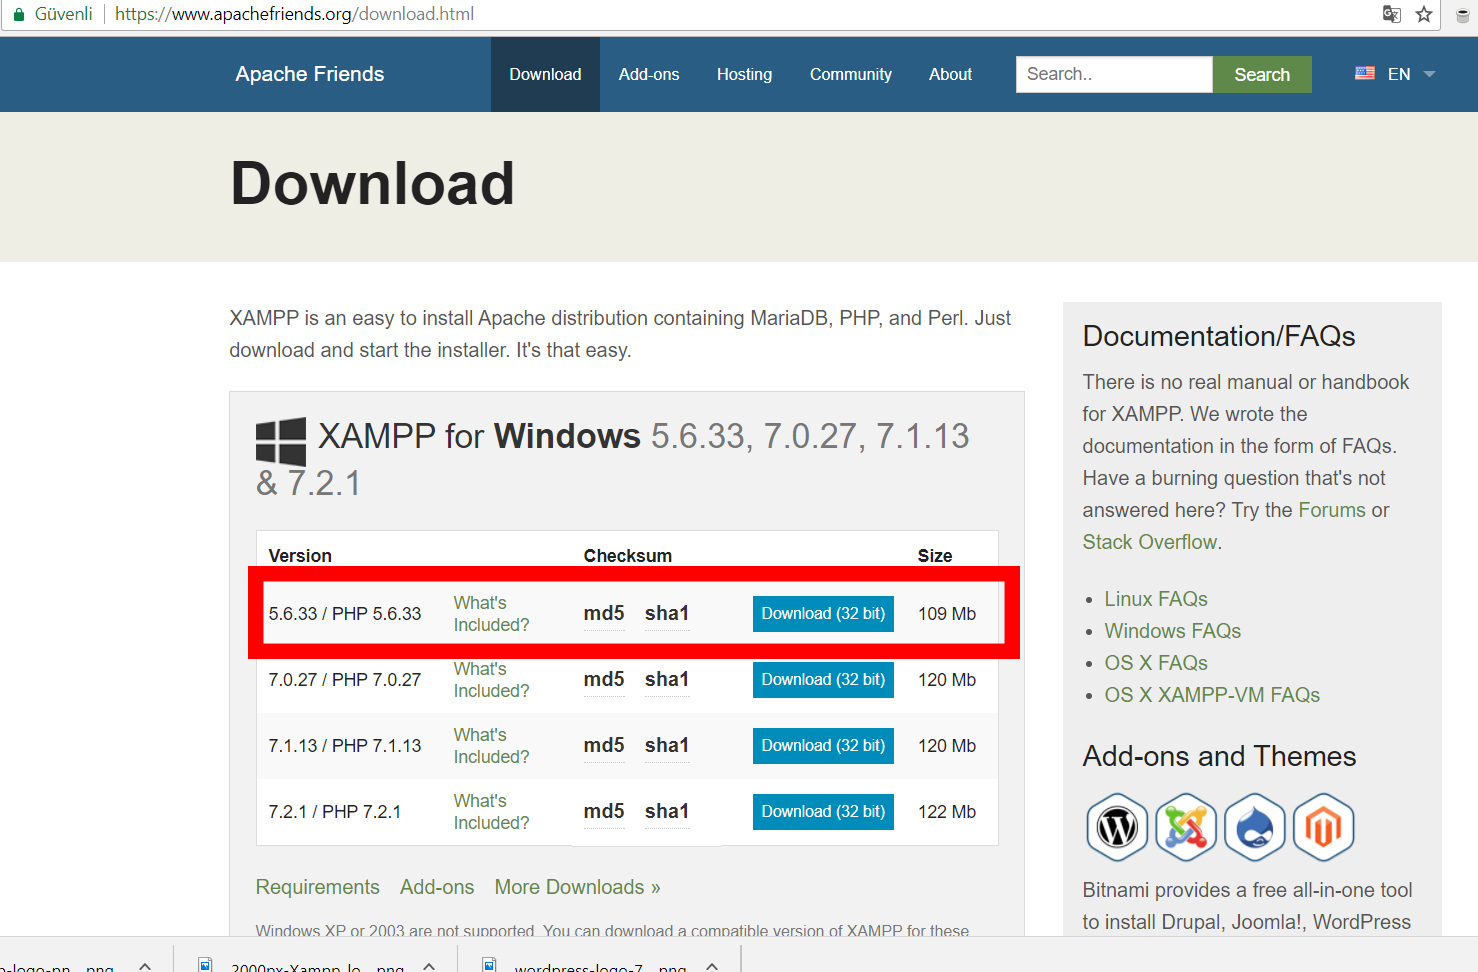The width and height of the screenshot is (1478, 972).
Task: Download XAMPP 7.1.13 (32 bit)
Action: pyautogui.click(x=823, y=745)
